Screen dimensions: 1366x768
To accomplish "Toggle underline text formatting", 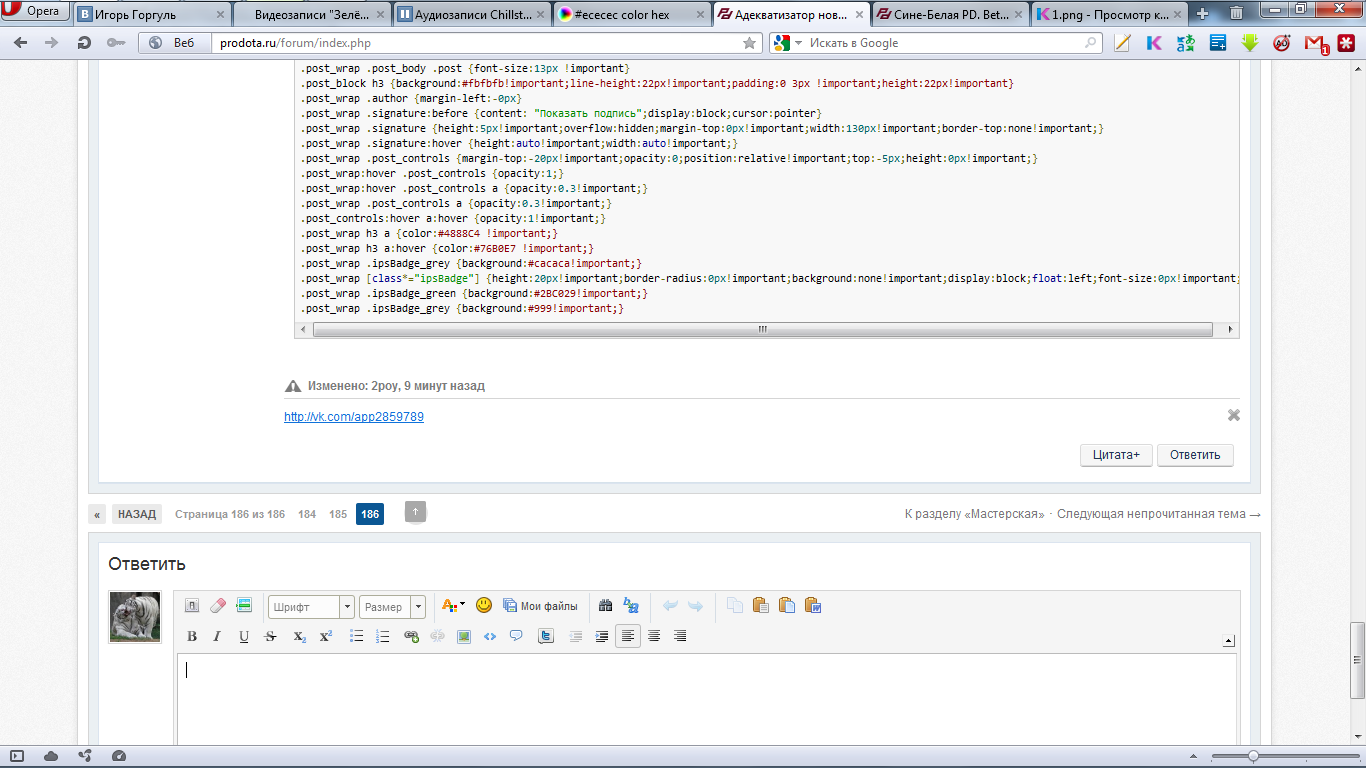I will tap(243, 636).
